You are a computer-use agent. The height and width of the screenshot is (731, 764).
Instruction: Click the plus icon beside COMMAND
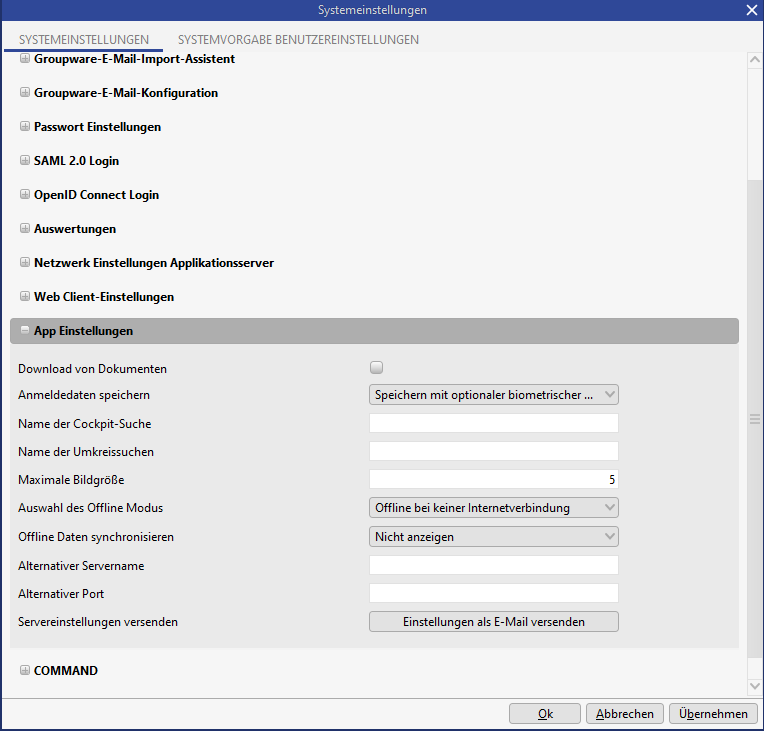pyautogui.click(x=25, y=671)
